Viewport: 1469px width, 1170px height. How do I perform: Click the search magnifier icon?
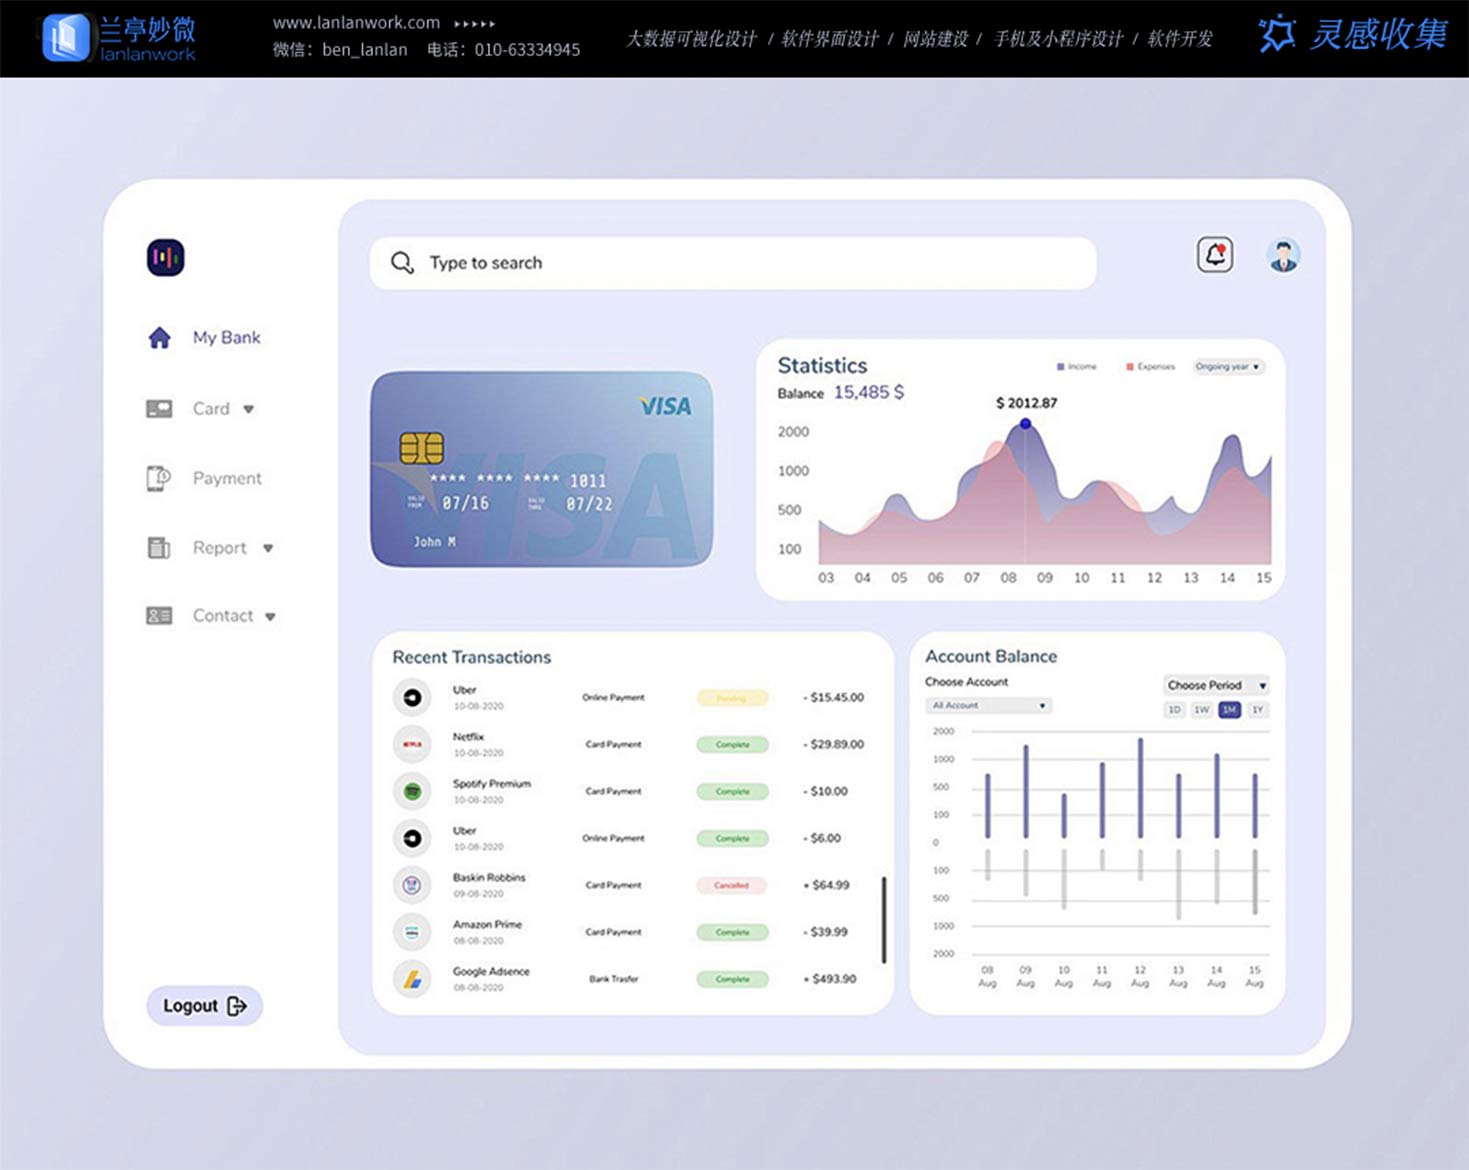pos(402,263)
